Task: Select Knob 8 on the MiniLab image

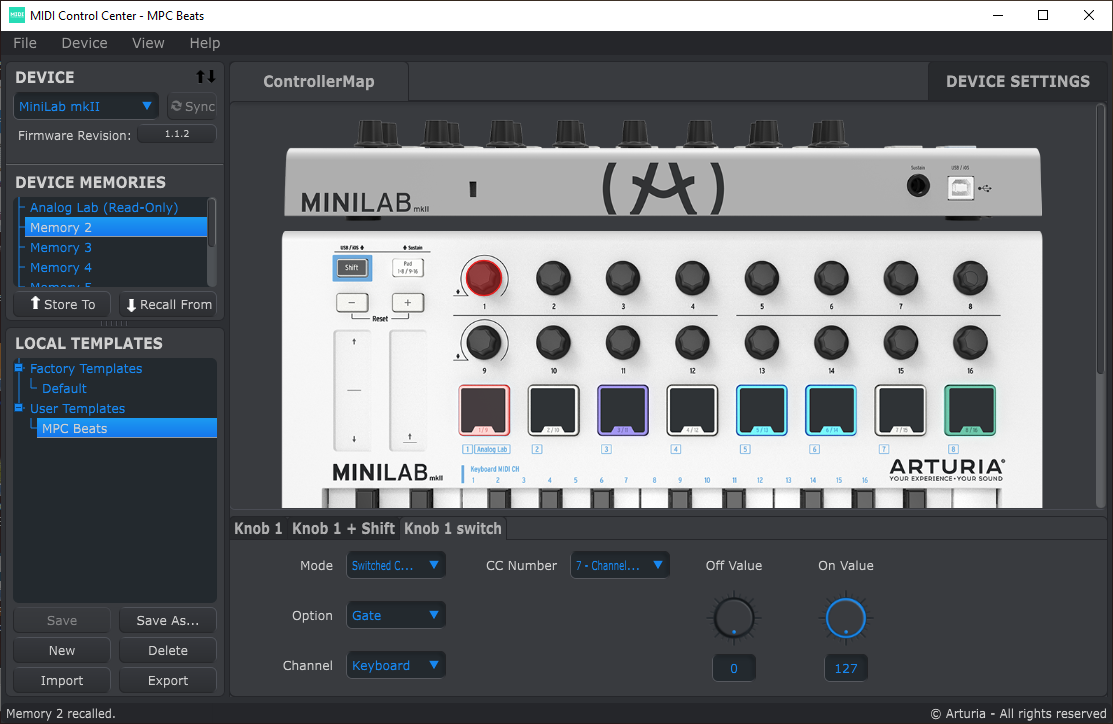Action: pos(970,278)
